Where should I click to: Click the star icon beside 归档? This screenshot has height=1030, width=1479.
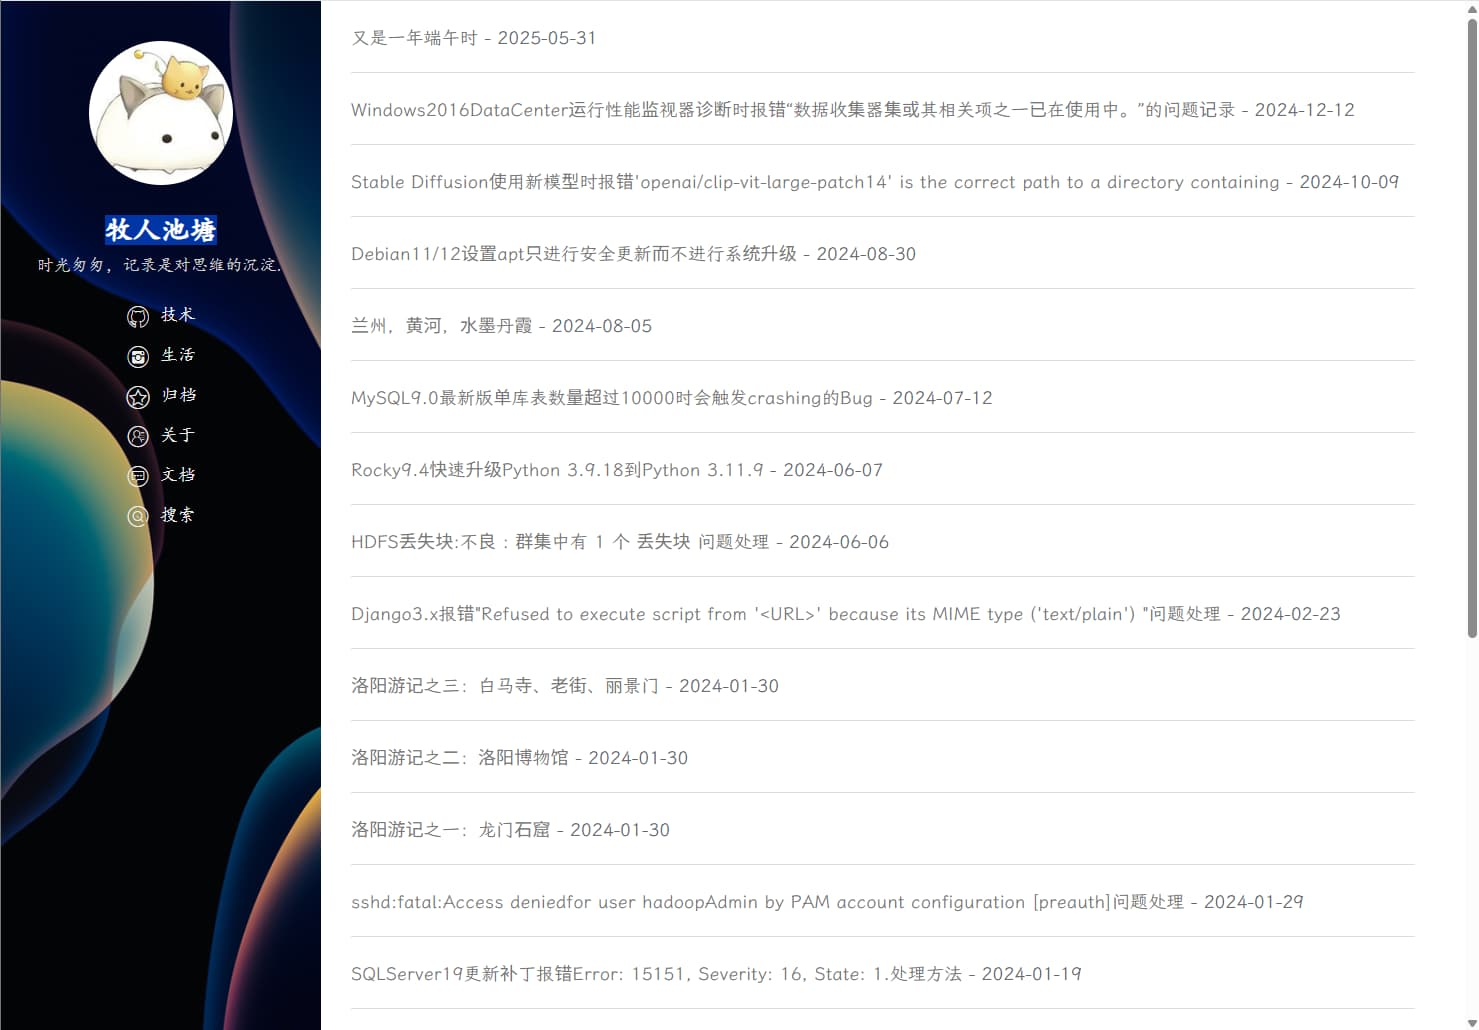pos(138,397)
